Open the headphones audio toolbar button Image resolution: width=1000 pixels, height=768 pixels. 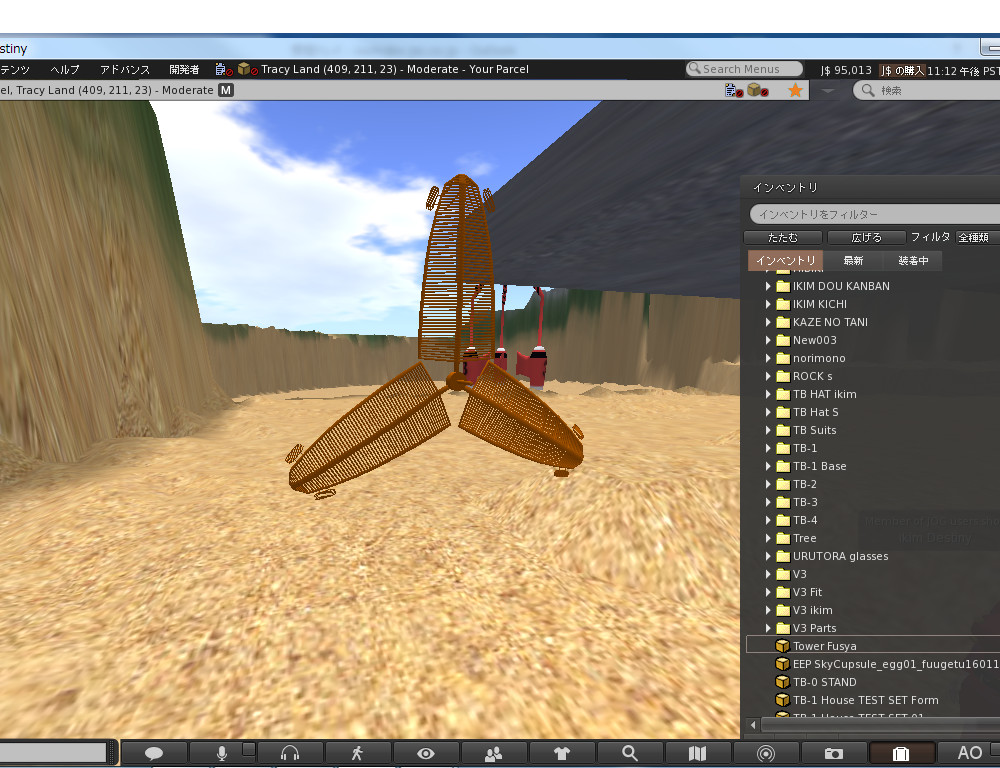(x=290, y=753)
